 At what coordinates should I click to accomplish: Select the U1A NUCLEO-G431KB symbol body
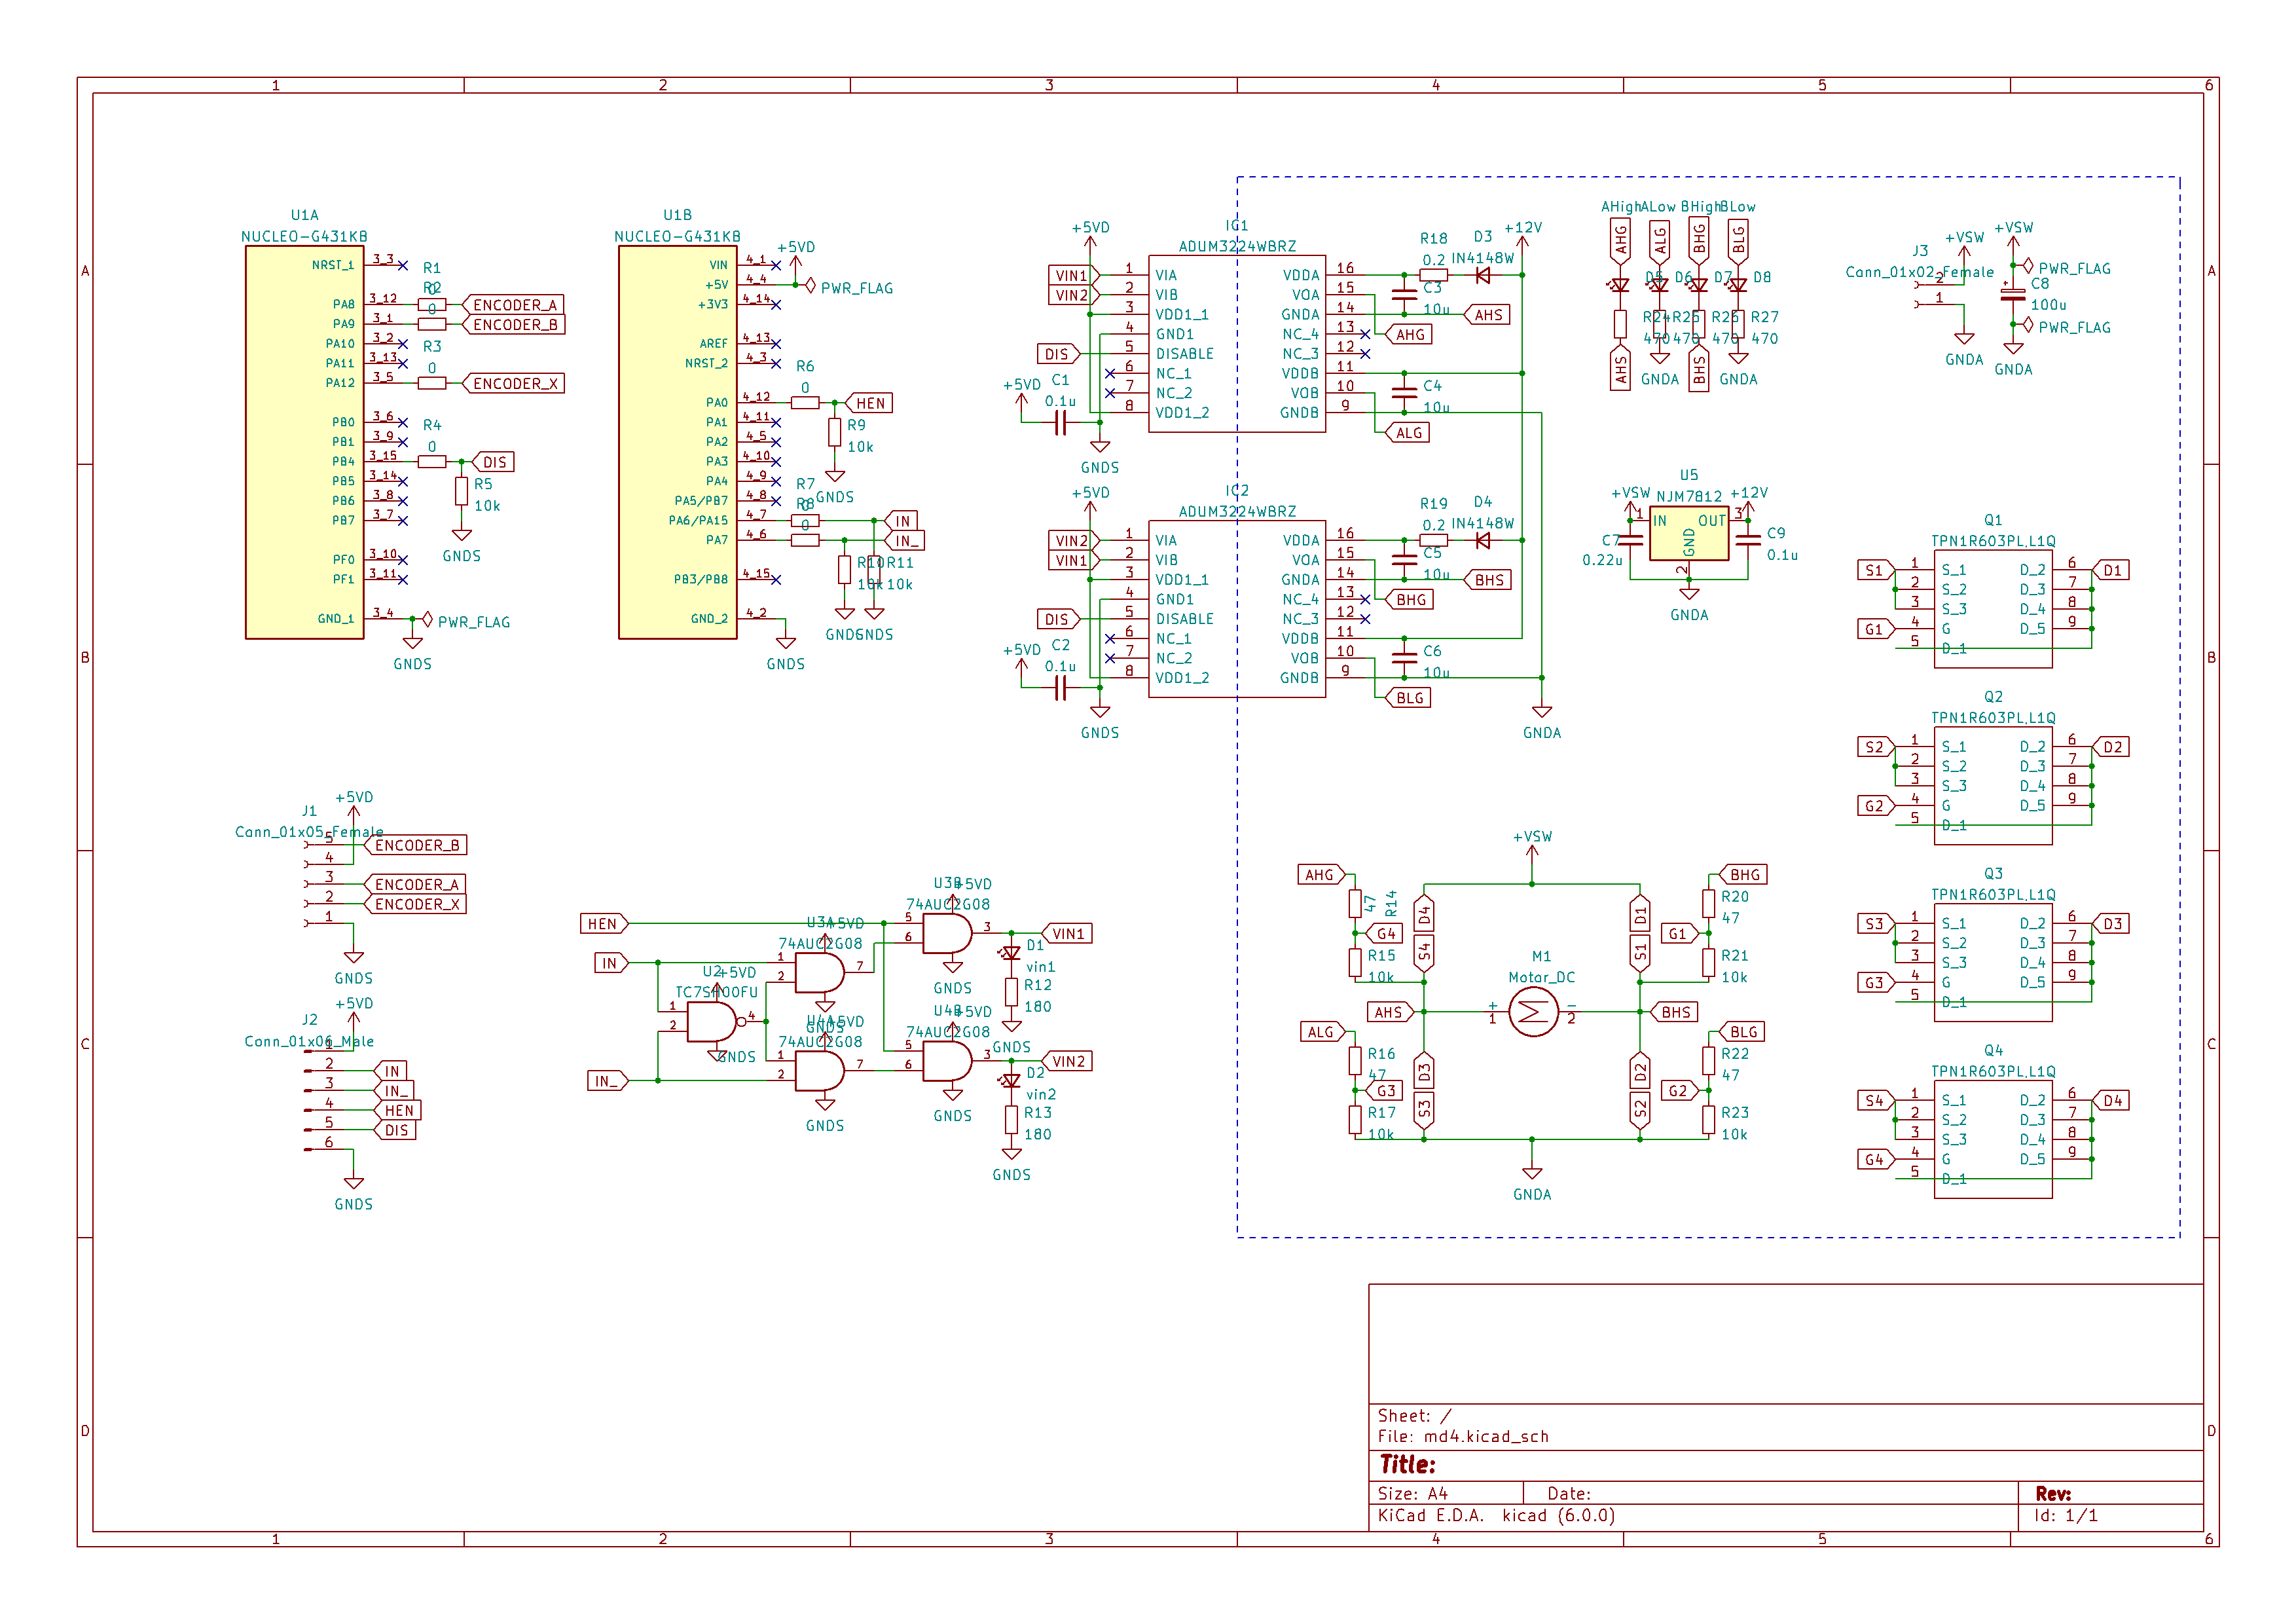coord(304,442)
